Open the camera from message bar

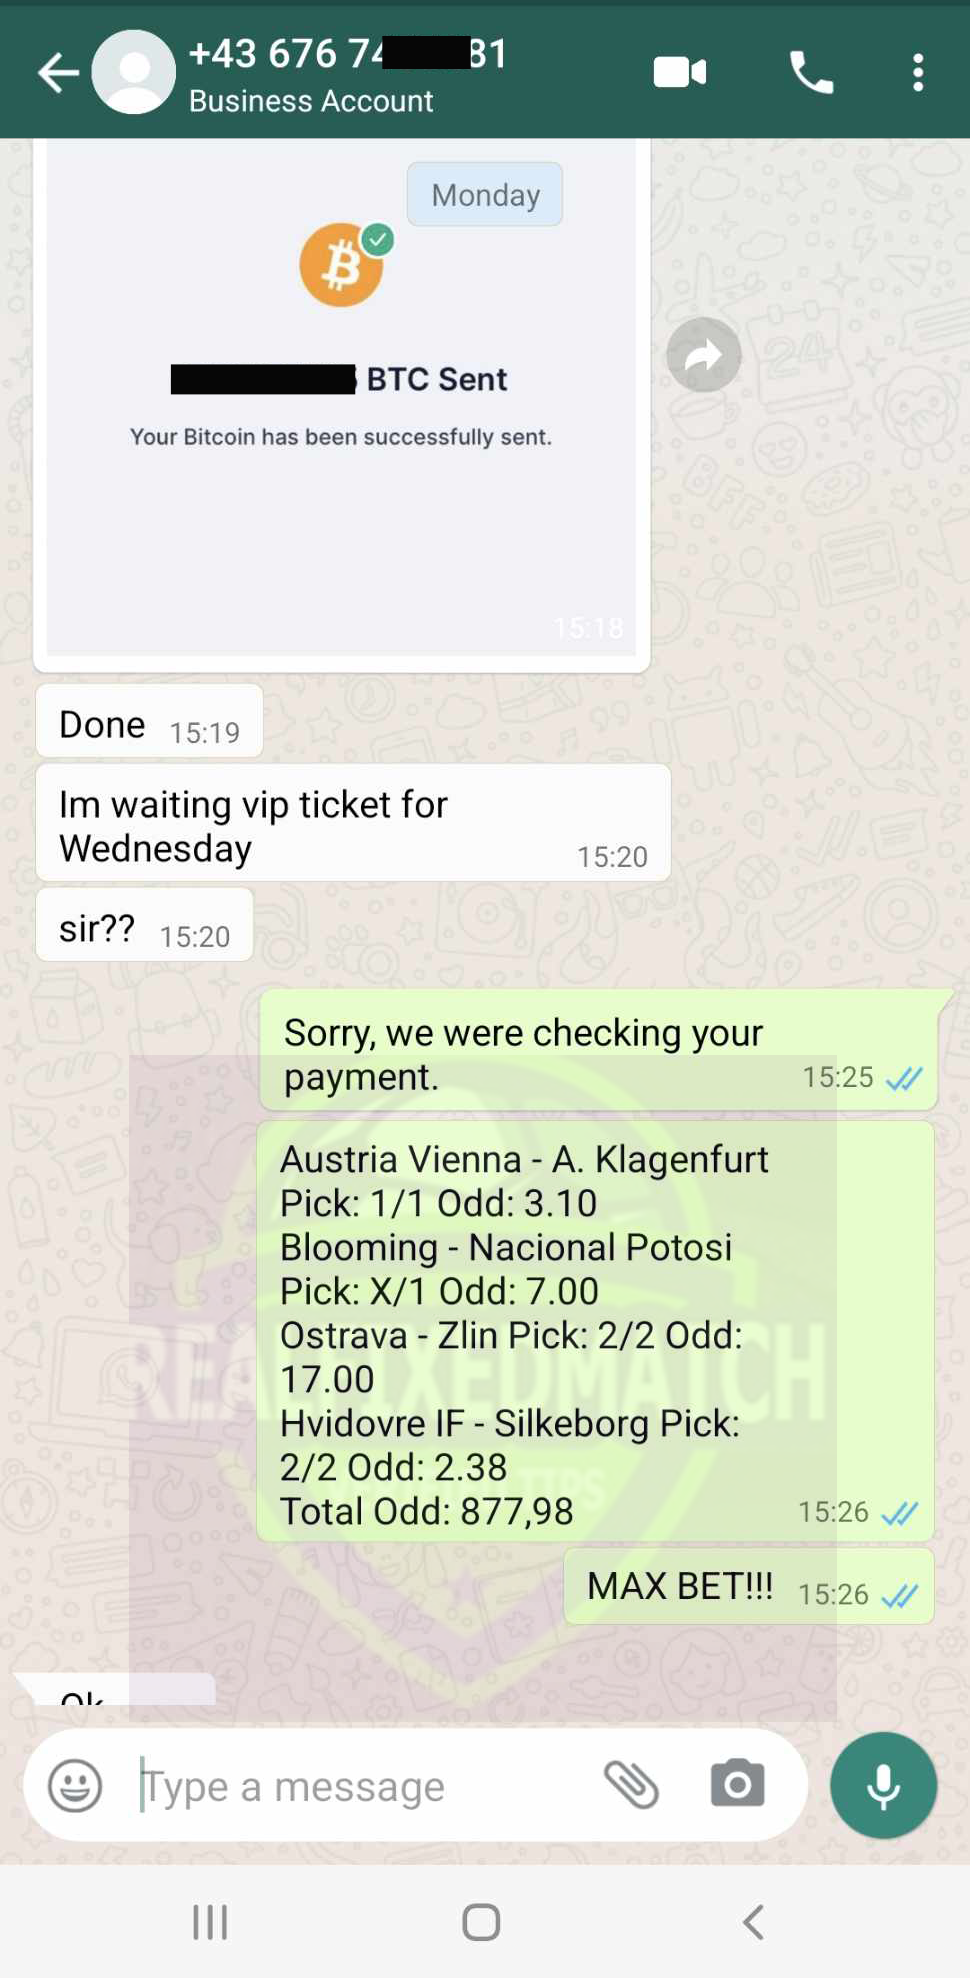pyautogui.click(x=738, y=1784)
